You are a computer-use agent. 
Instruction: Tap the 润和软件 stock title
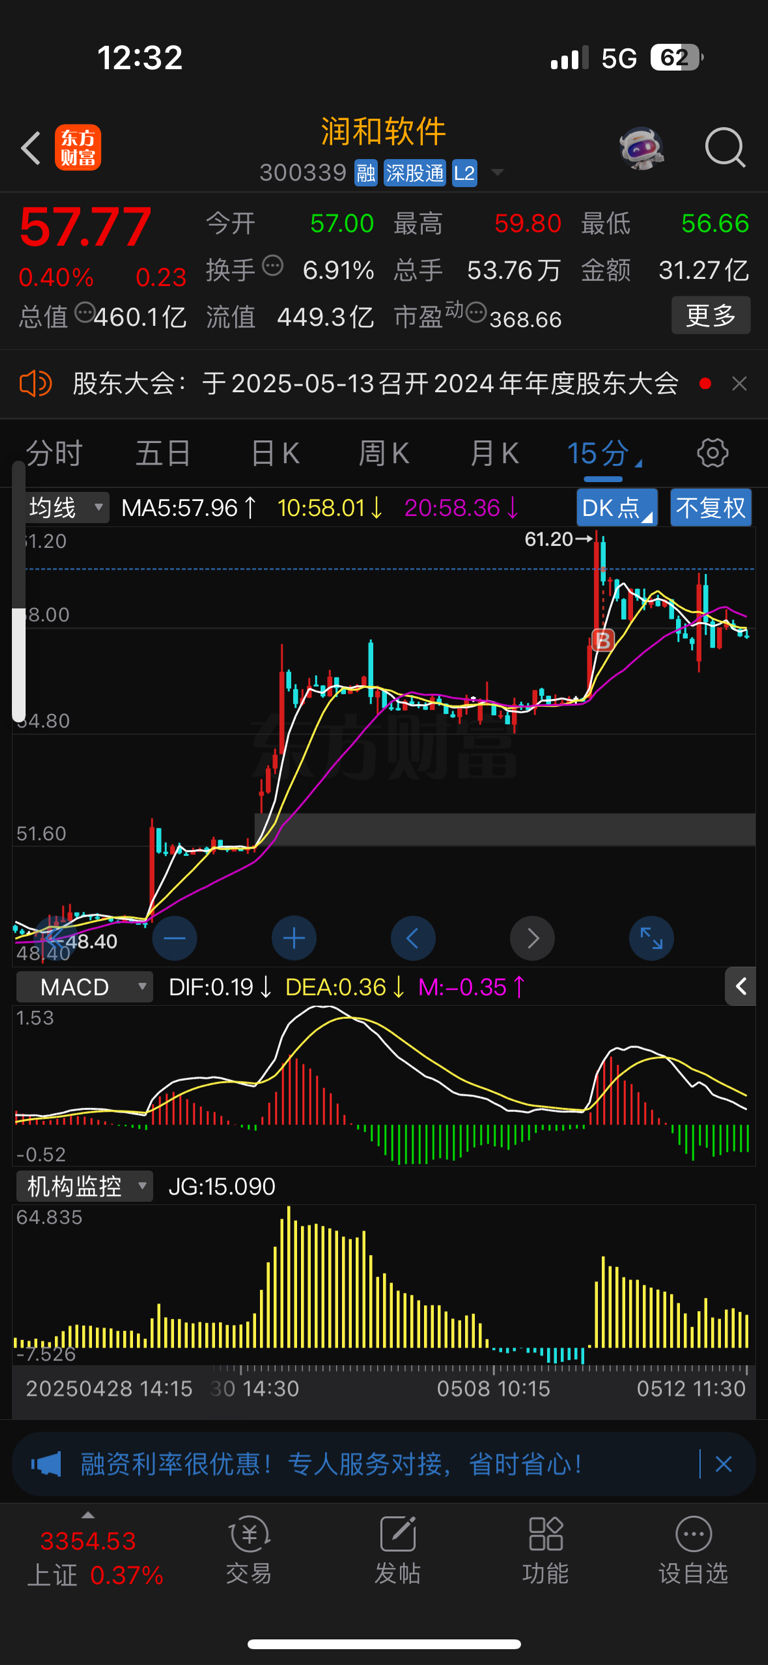tap(384, 131)
